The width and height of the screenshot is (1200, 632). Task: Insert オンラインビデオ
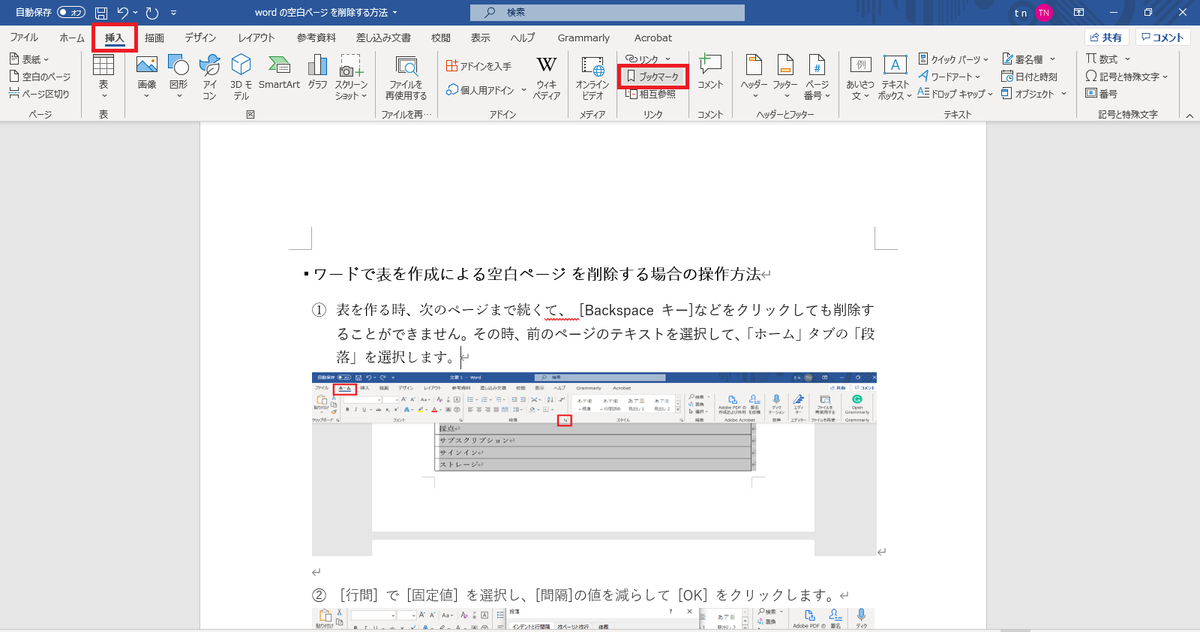[x=593, y=76]
